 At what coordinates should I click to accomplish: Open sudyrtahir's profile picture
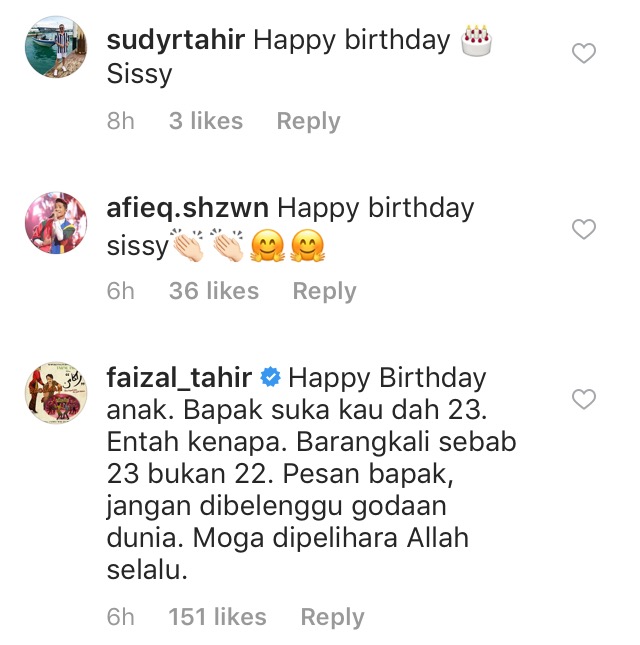56,46
